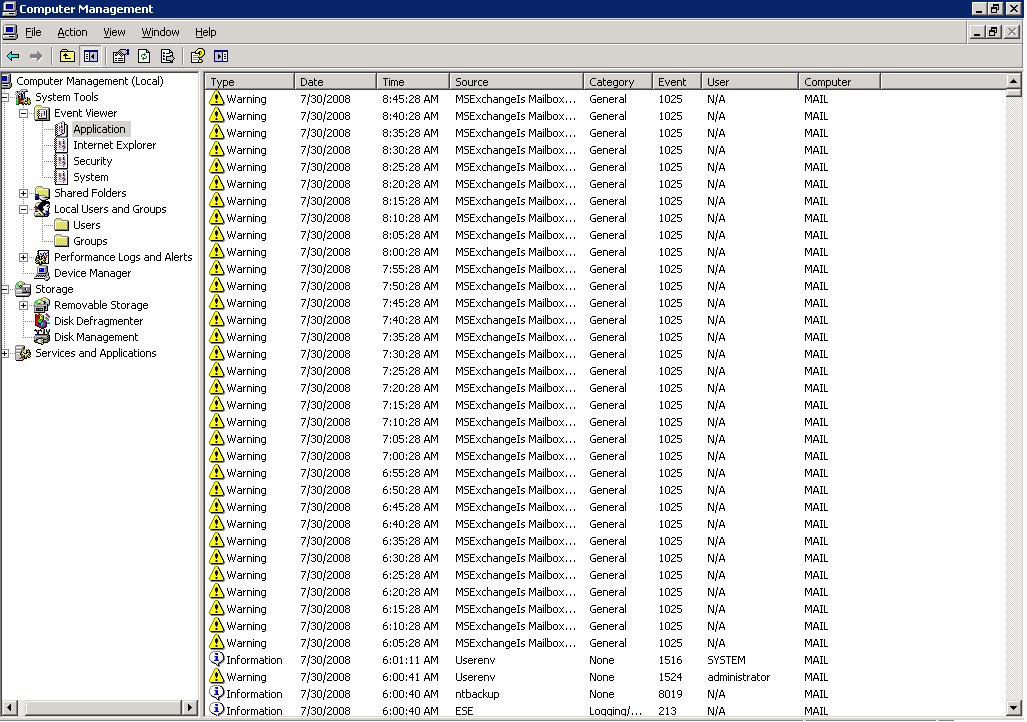
Task: Click the Security log icon in tree
Action: [x=62, y=161]
